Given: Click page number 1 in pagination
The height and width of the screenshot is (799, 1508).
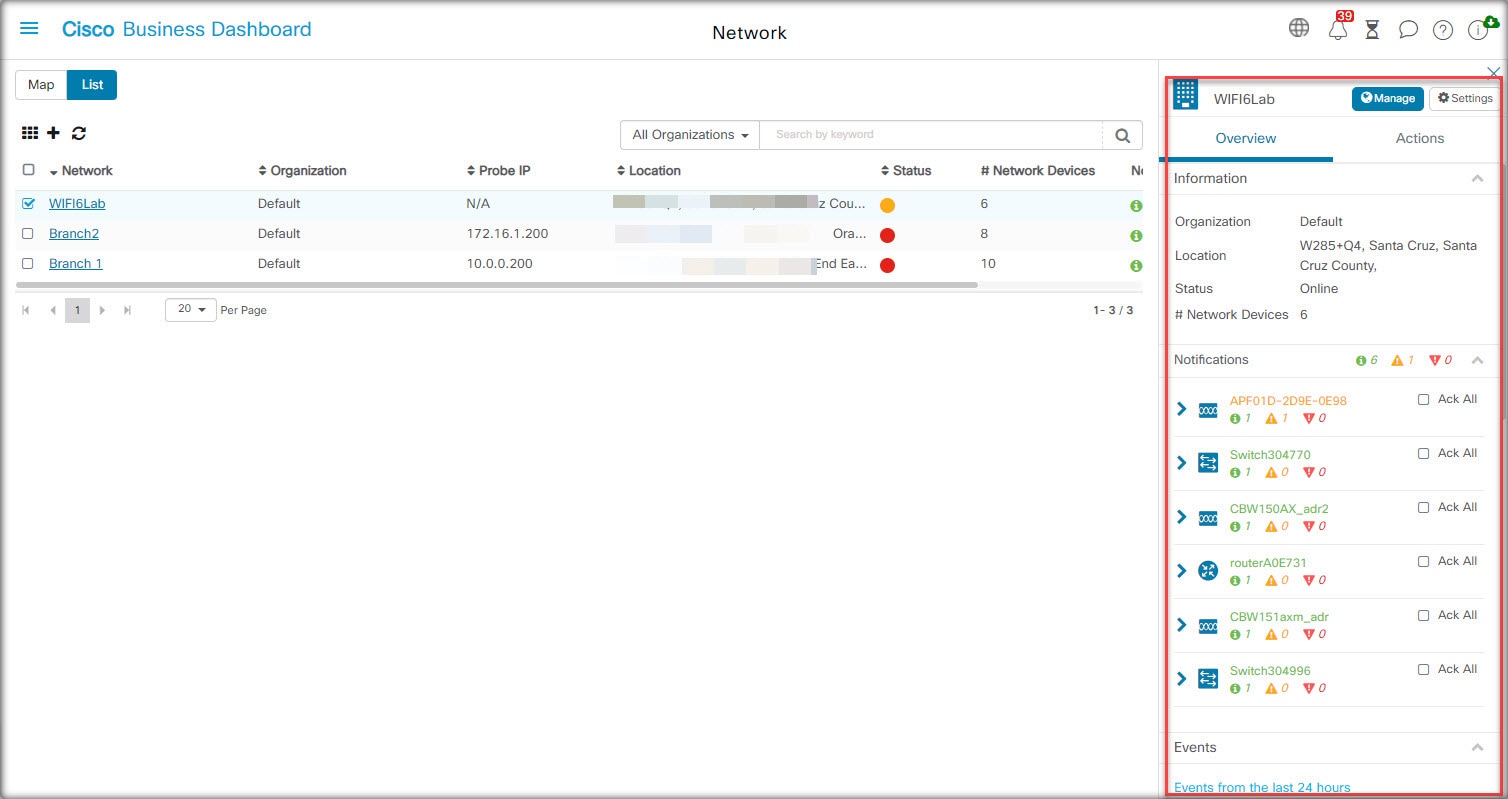Looking at the screenshot, I should (77, 310).
